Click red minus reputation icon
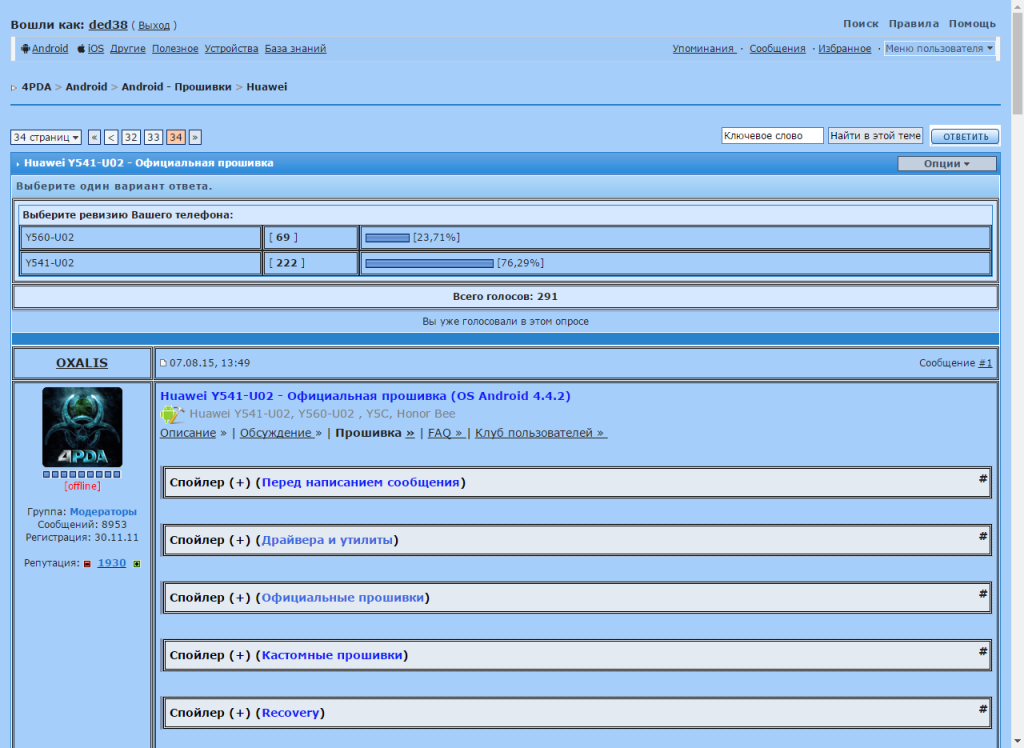 [87, 564]
